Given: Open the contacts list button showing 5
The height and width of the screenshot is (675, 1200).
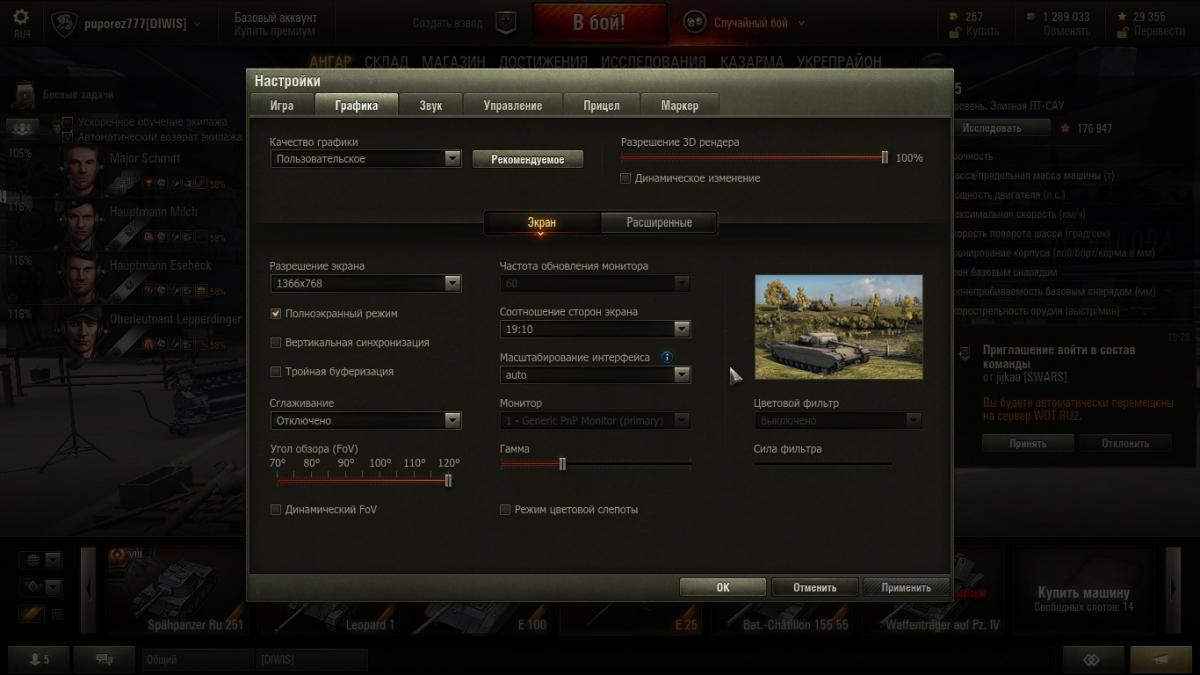Looking at the screenshot, I should tap(39, 659).
